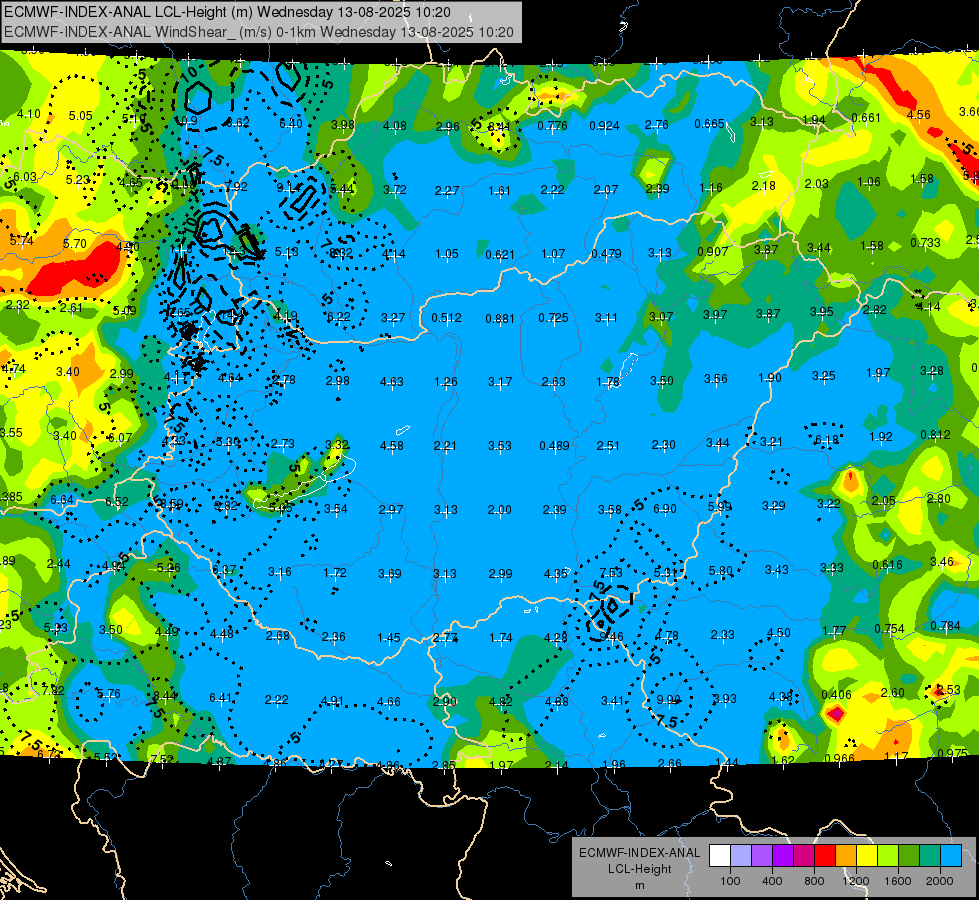The height and width of the screenshot is (900, 979).
Task: Click the wind shear value 0.907
Action: pos(713,252)
